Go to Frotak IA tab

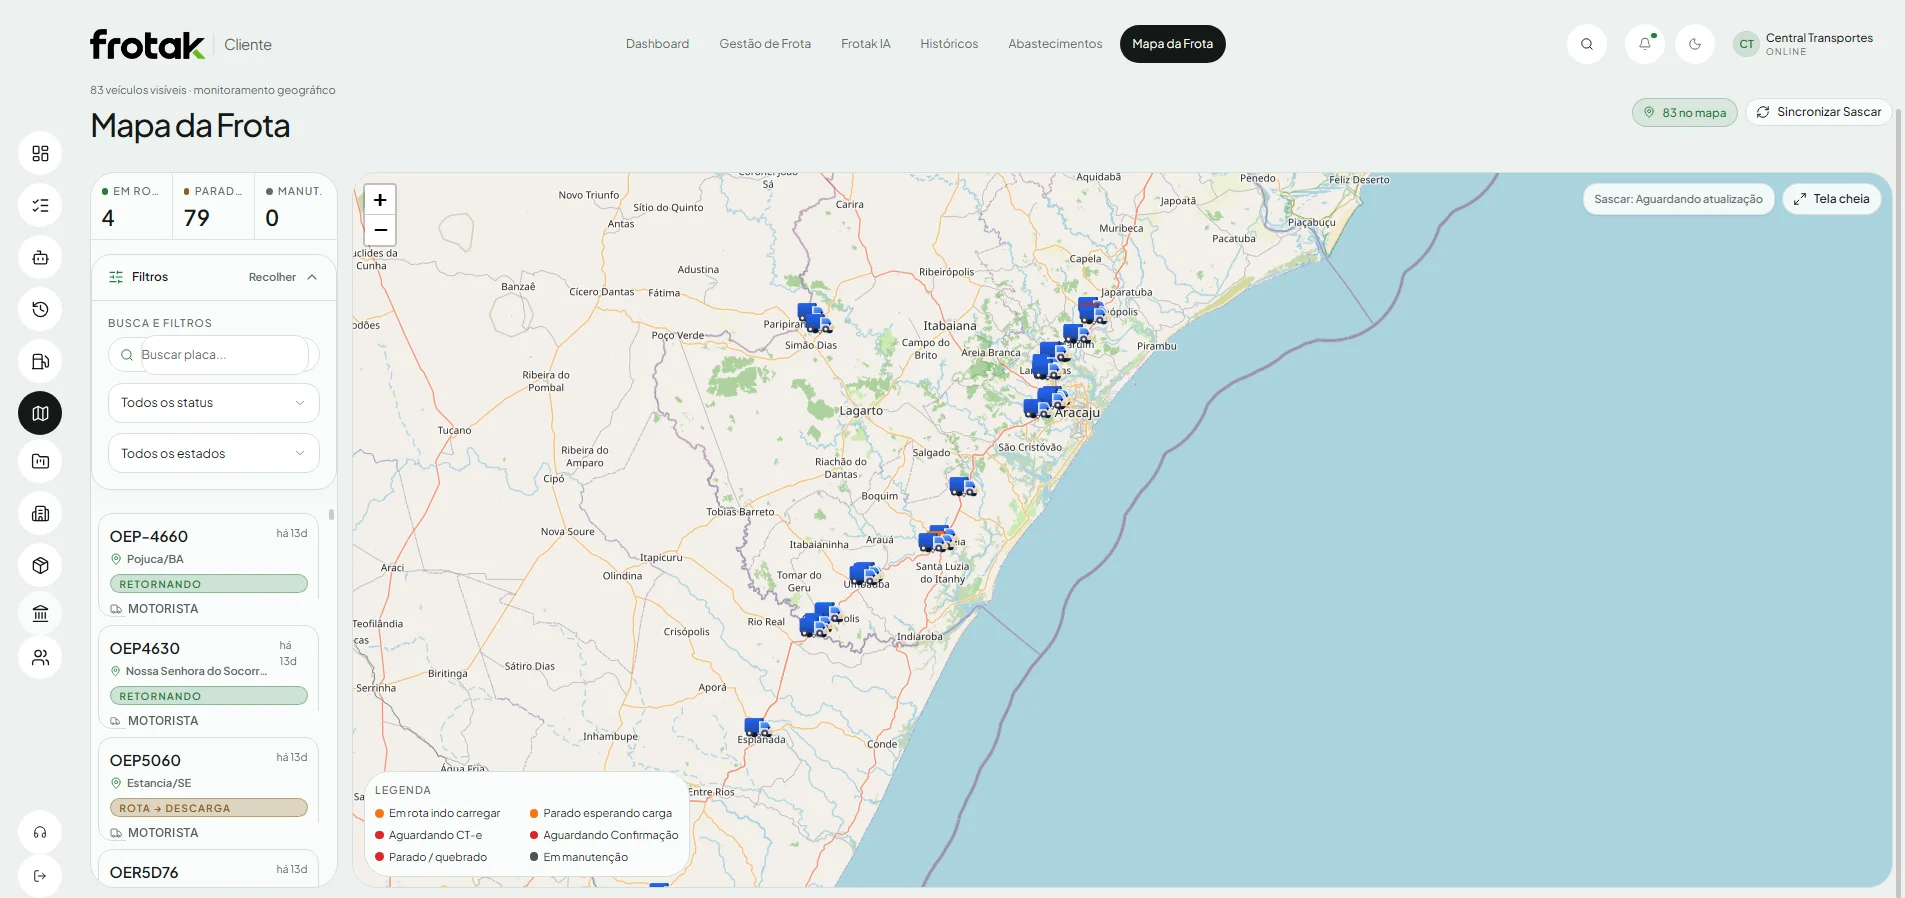click(x=866, y=44)
